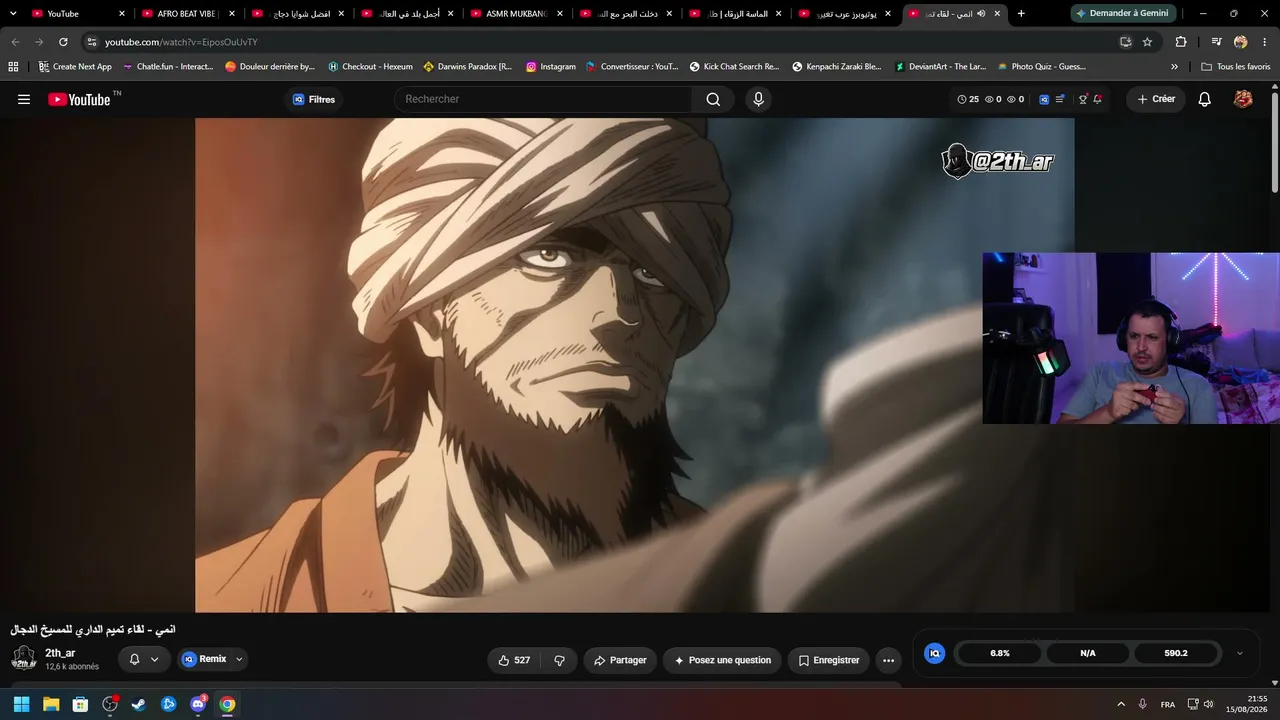Open the tab search dropdown
1280x720 pixels.
click(x=13, y=14)
